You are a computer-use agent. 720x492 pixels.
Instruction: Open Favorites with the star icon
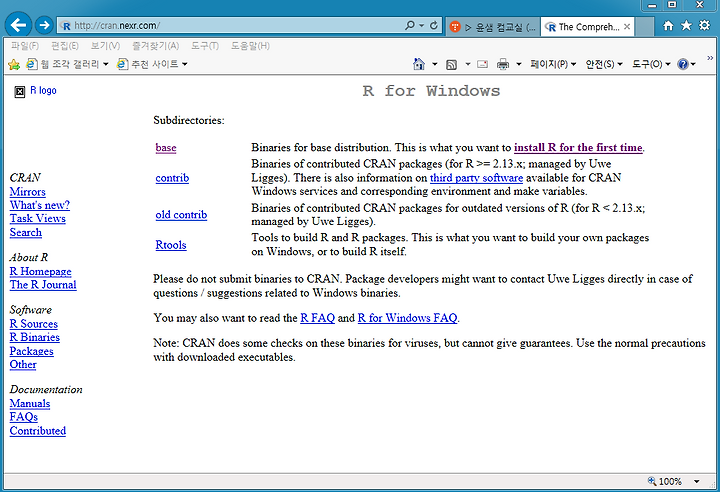tap(686, 25)
